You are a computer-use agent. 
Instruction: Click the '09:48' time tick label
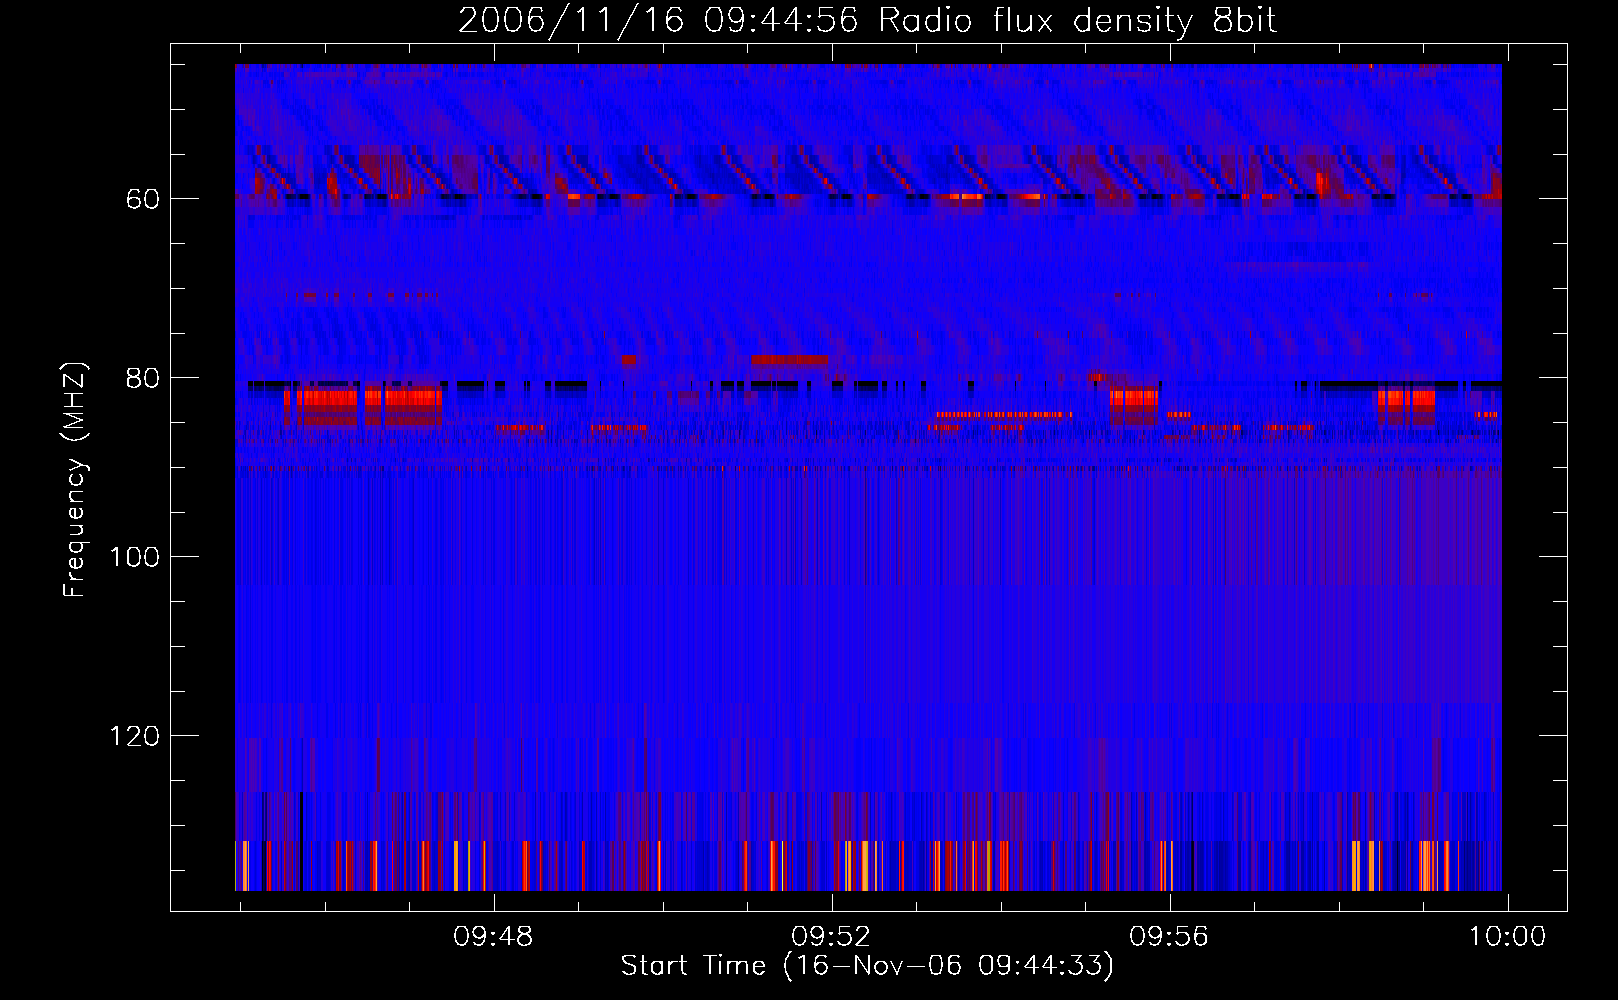pyautogui.click(x=493, y=937)
